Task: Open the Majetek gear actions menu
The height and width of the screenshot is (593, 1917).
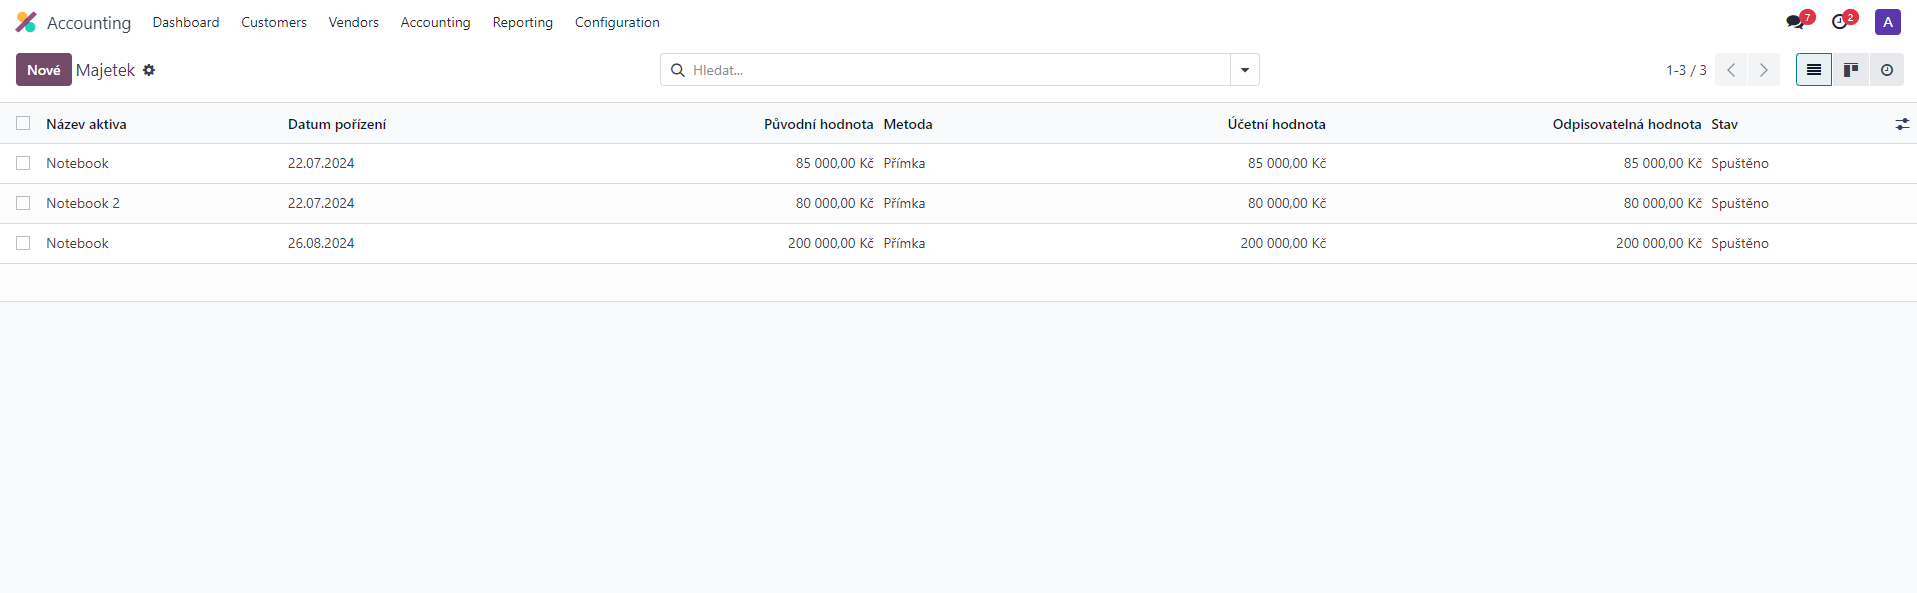Action: (149, 70)
